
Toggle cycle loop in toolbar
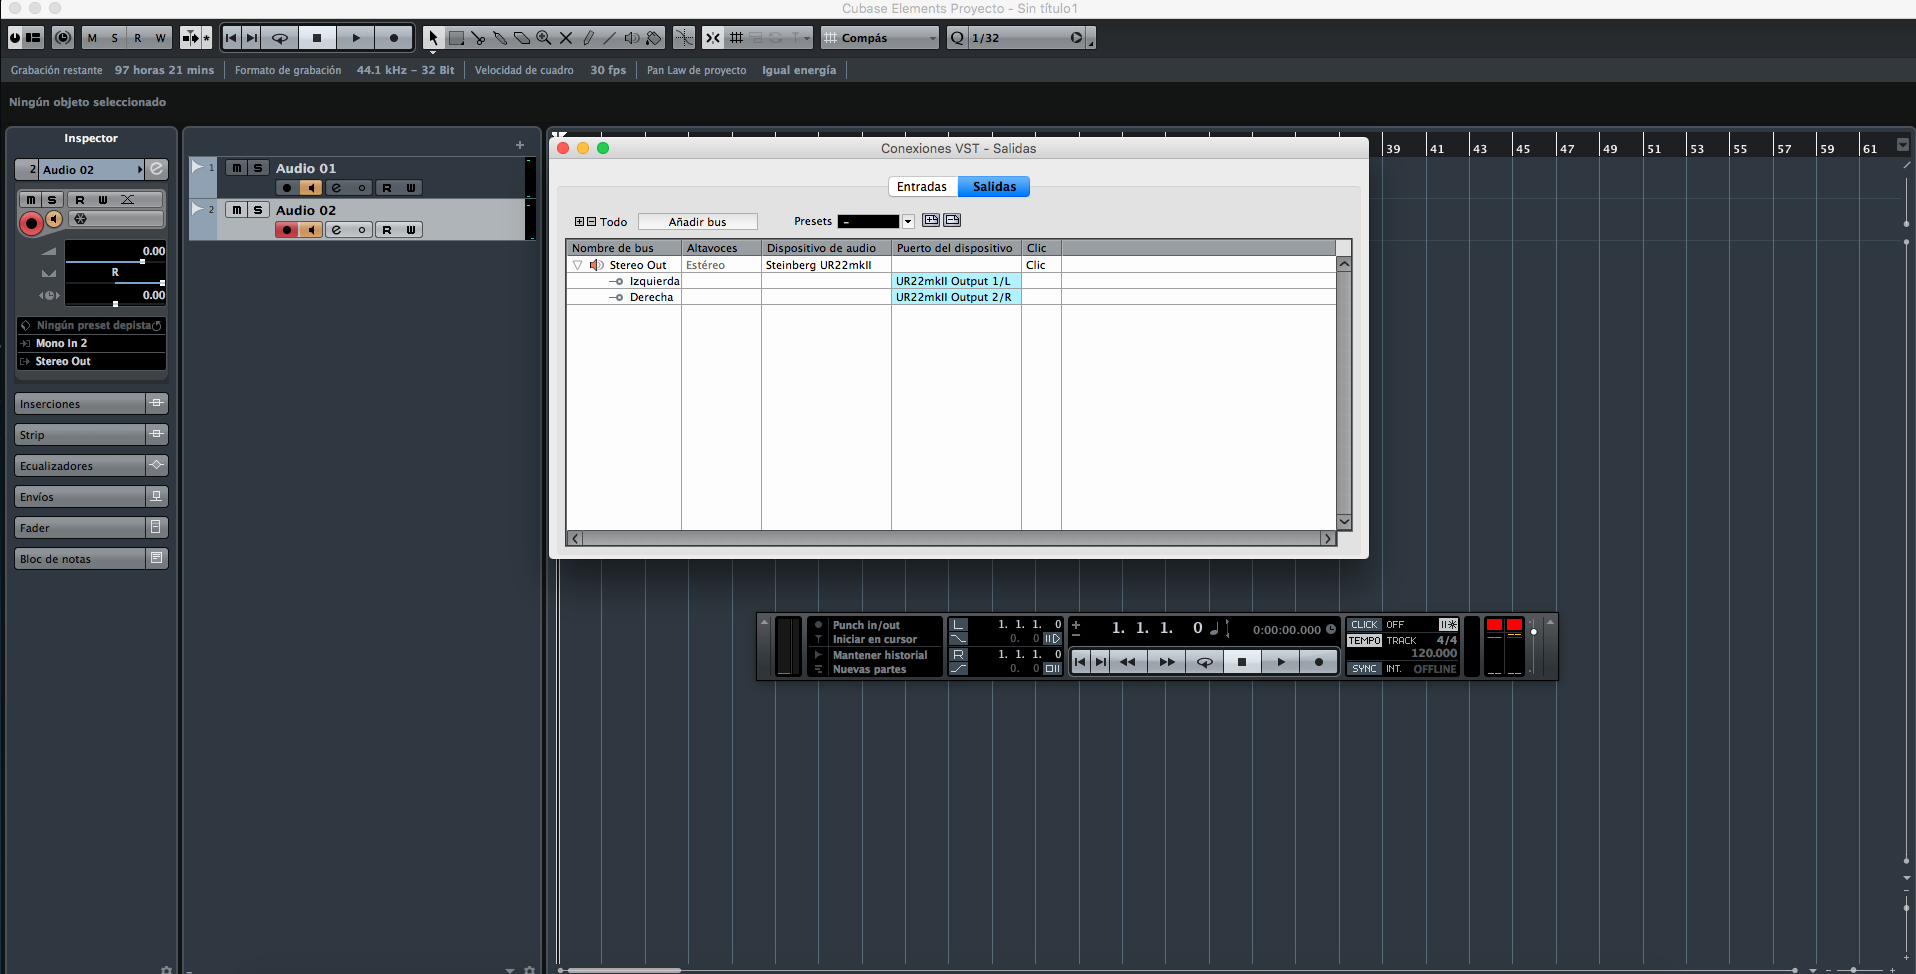280,38
